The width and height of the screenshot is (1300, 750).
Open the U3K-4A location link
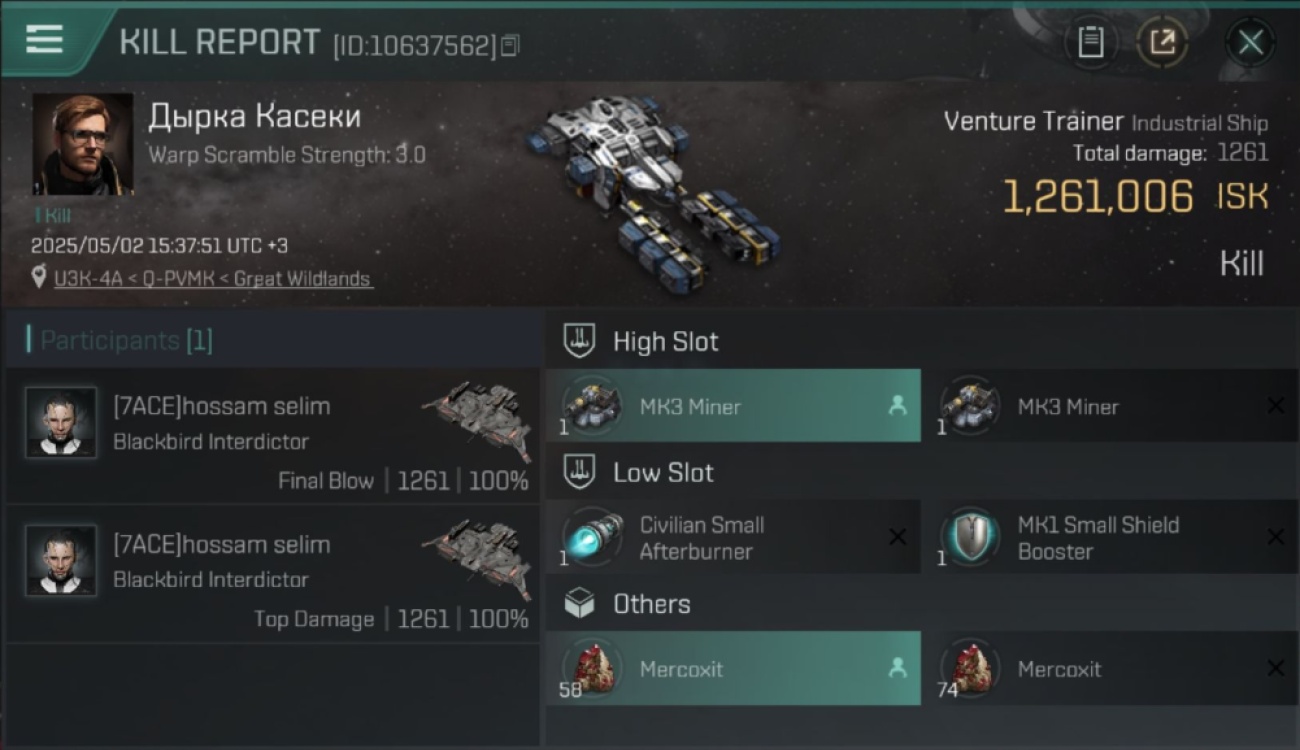click(x=214, y=279)
